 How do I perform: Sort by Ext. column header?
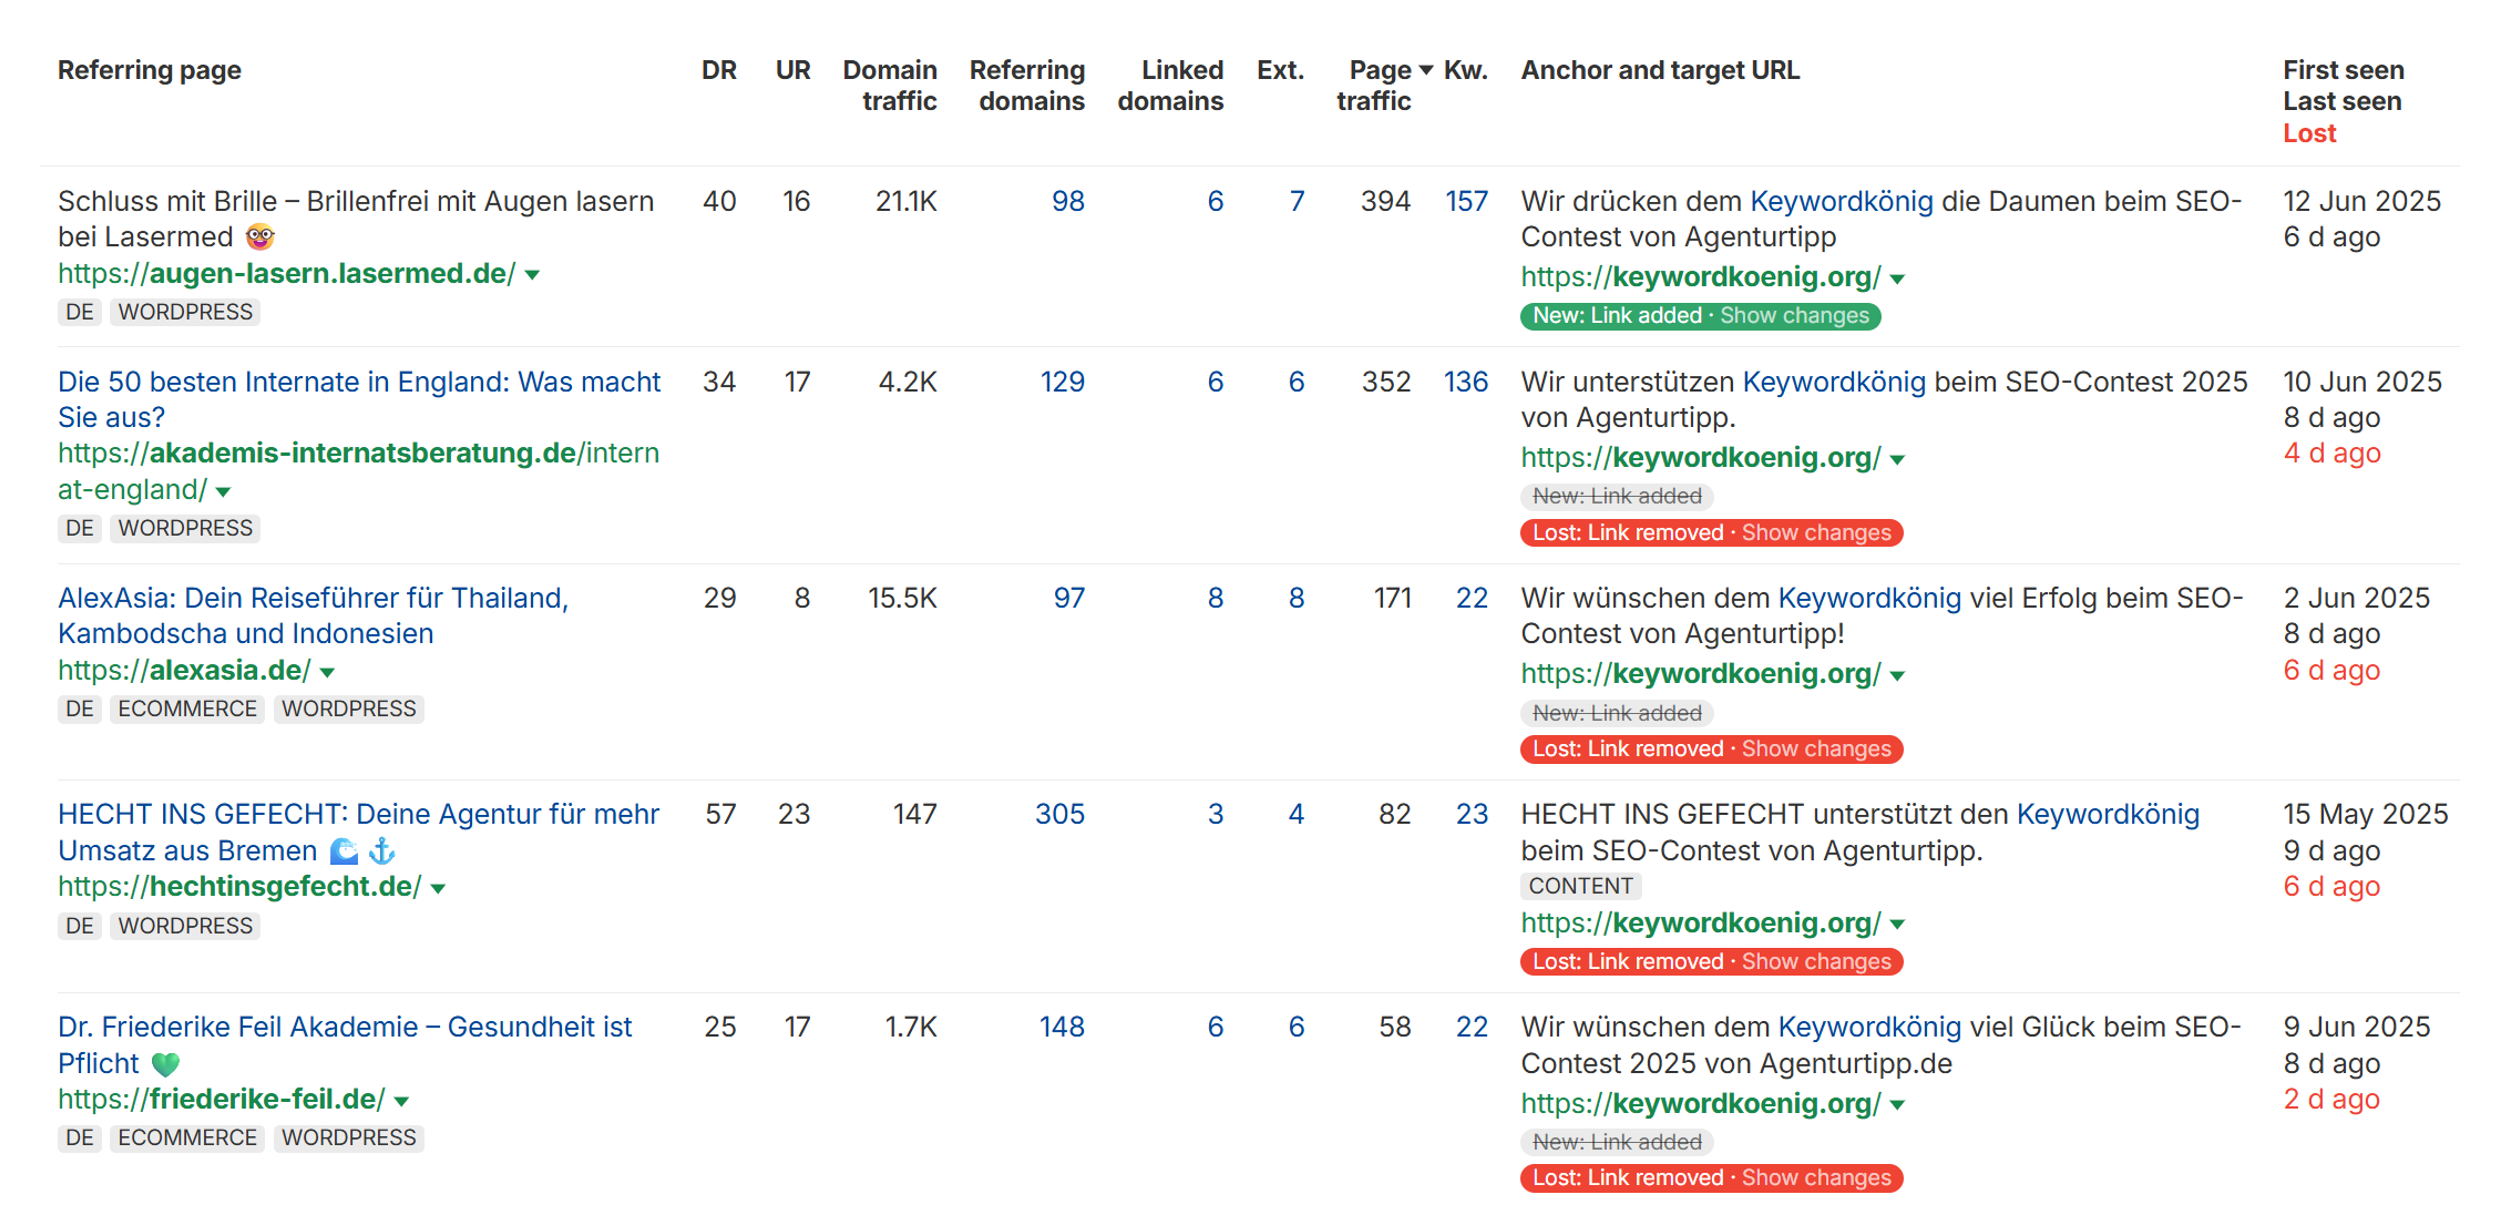click(1280, 70)
